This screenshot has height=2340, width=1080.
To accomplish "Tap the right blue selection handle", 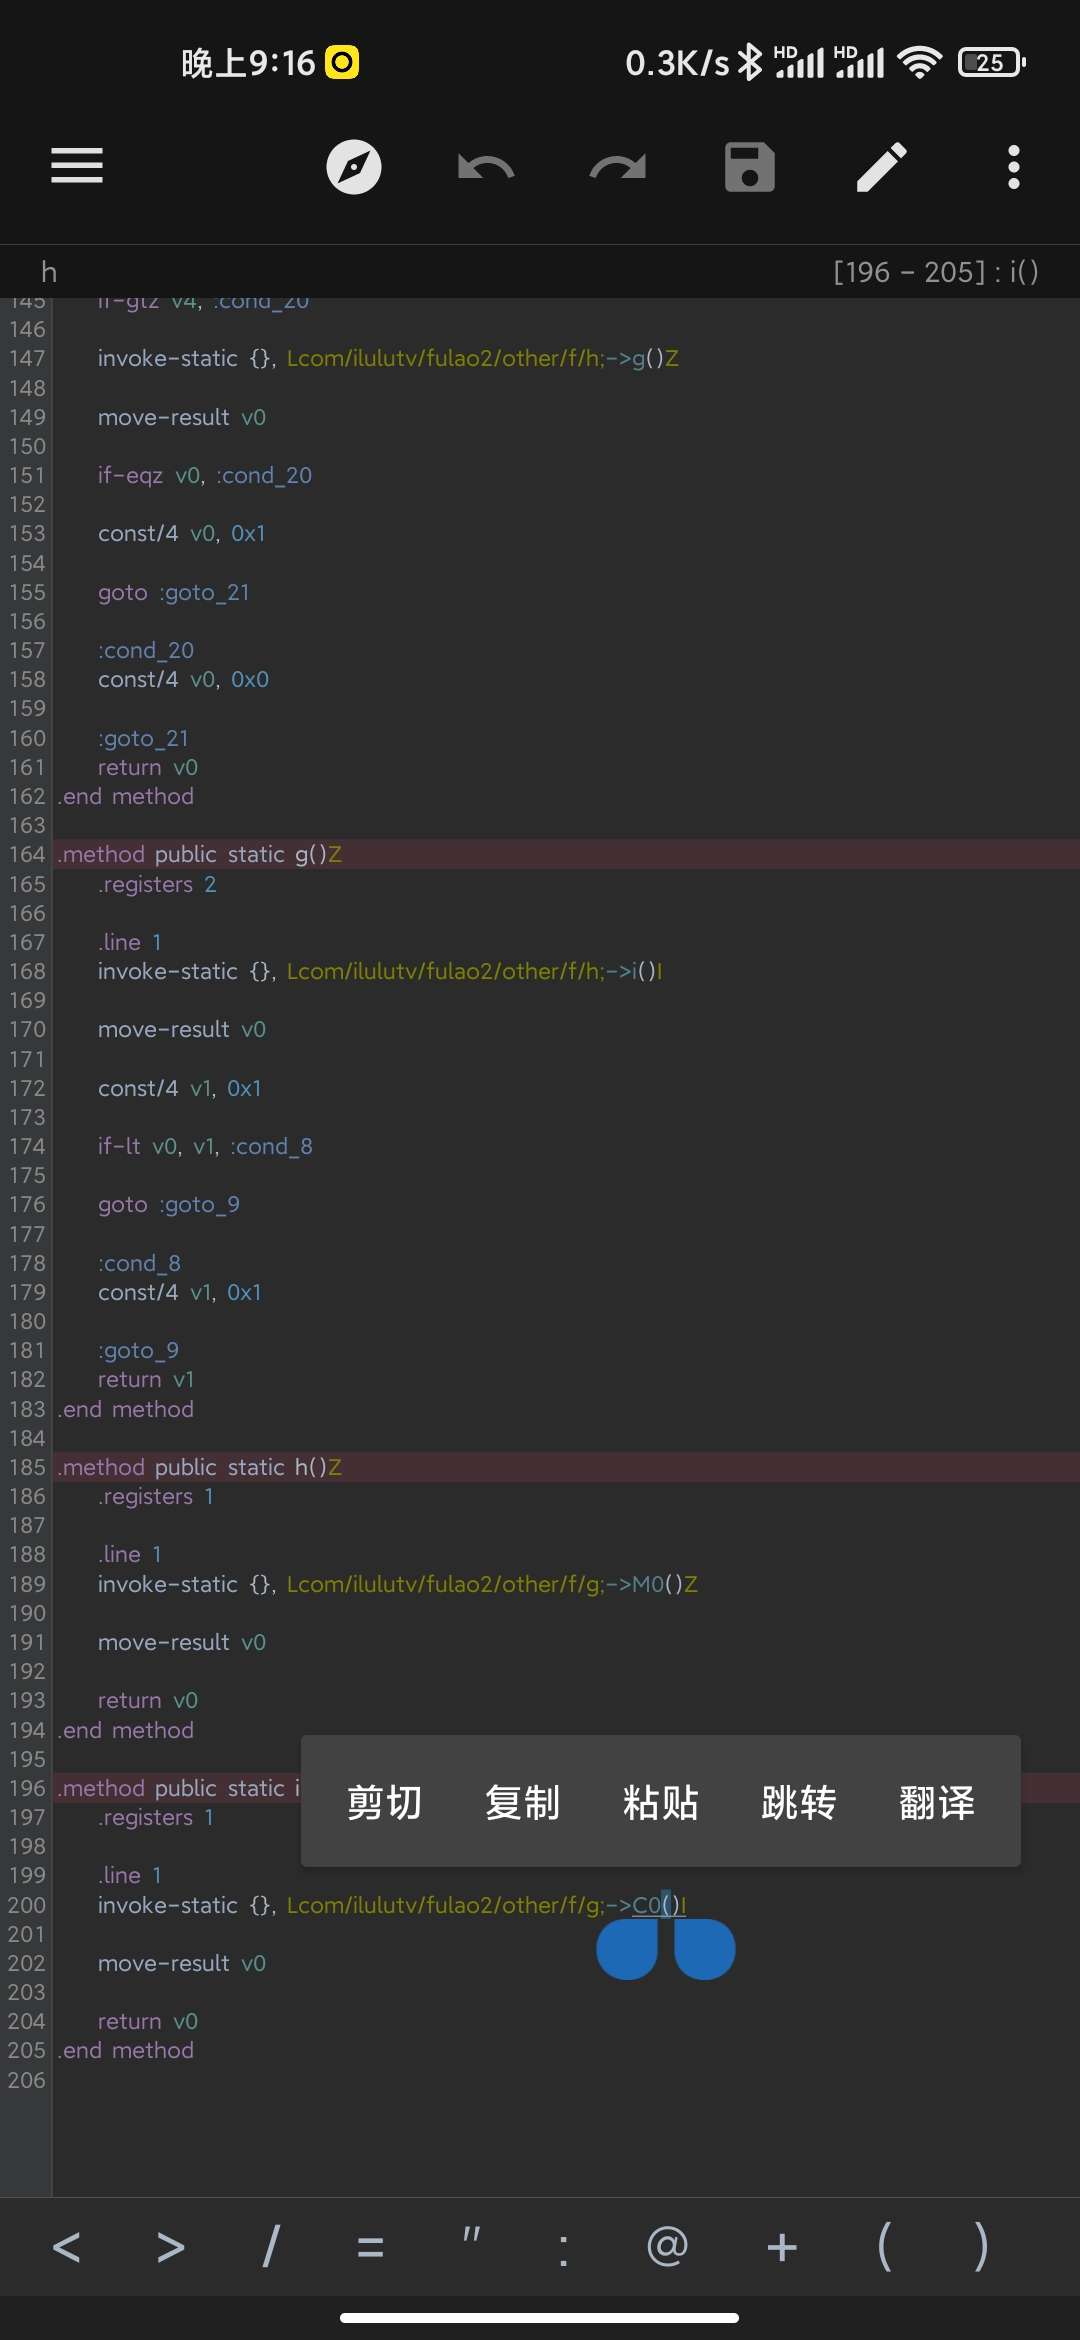I will click(x=705, y=1948).
